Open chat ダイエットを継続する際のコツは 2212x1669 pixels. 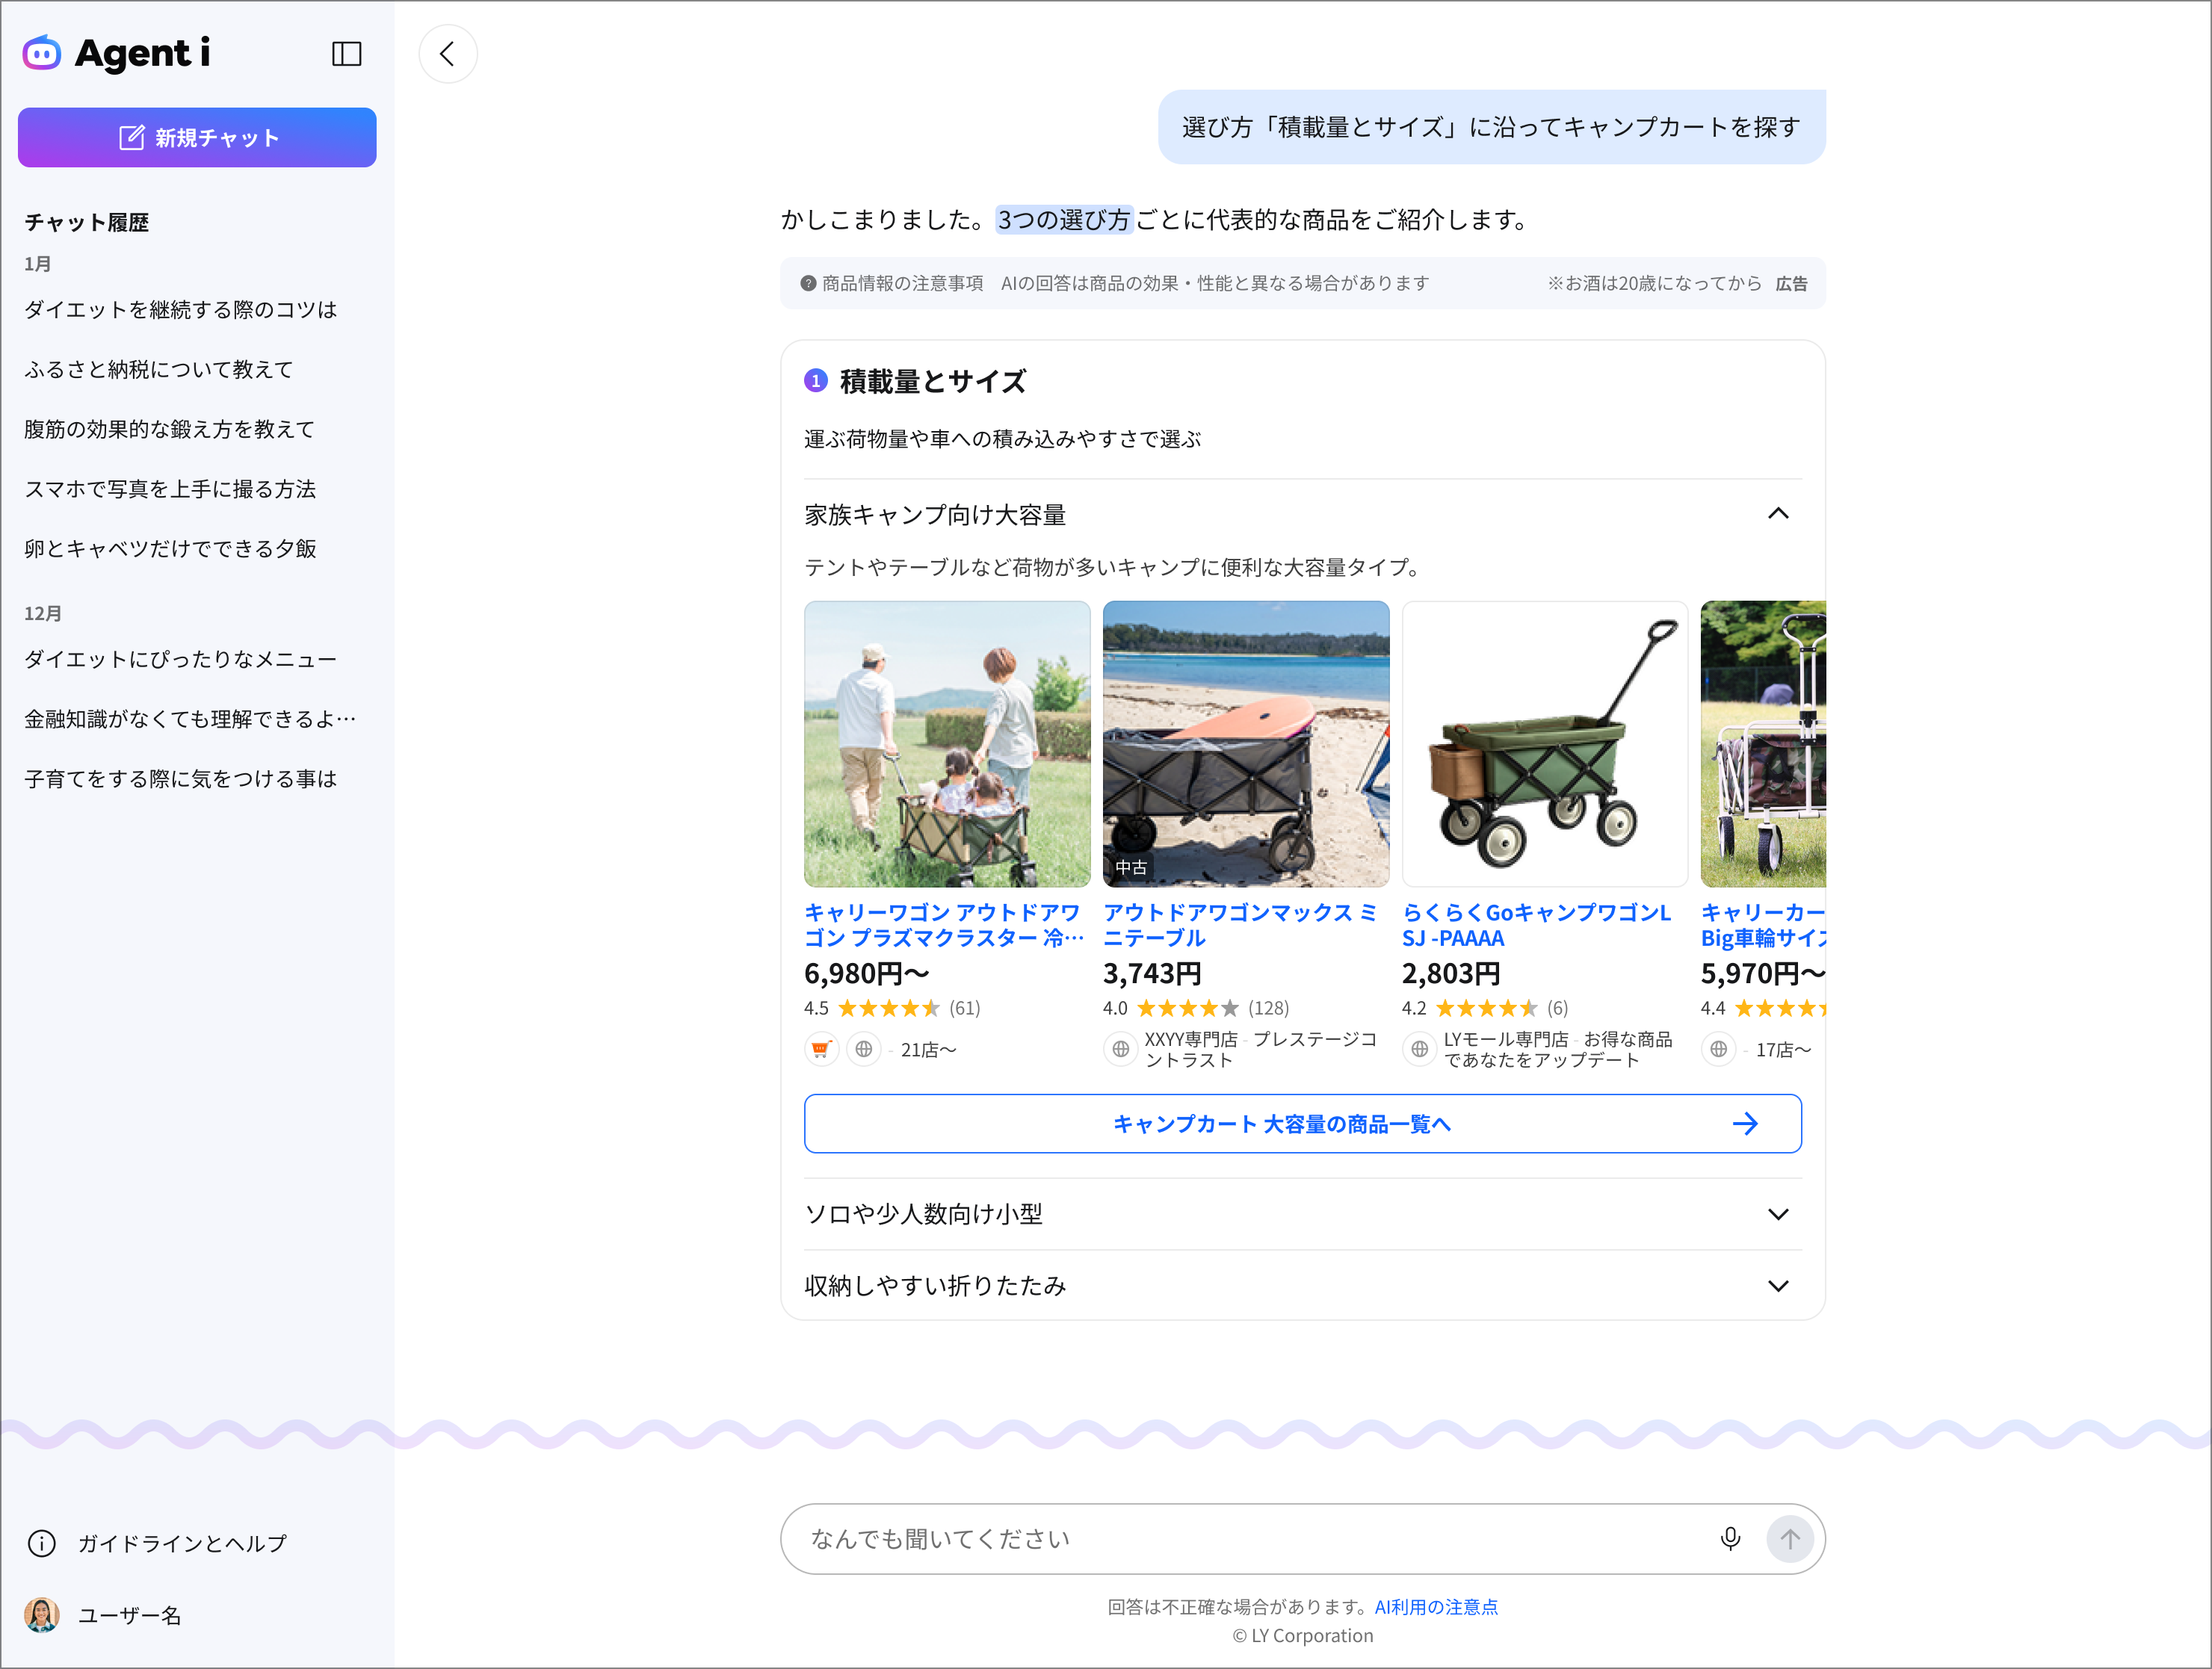[x=181, y=310]
